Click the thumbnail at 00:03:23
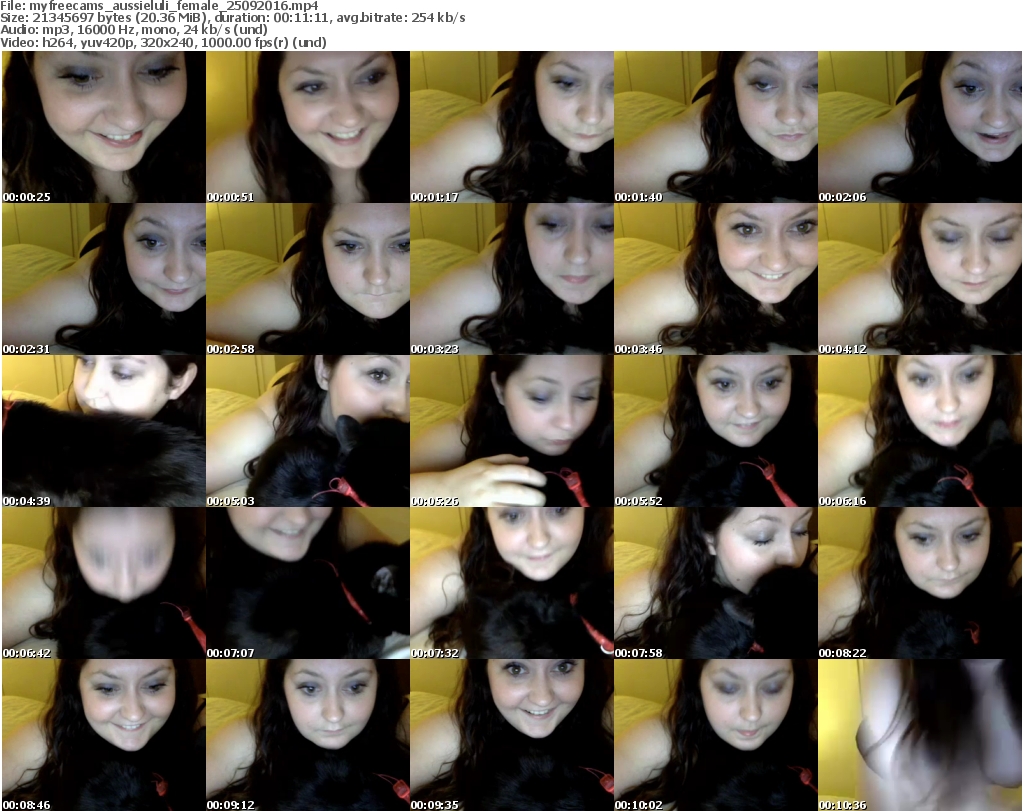Screen dimensions: 1024x811 511,279
